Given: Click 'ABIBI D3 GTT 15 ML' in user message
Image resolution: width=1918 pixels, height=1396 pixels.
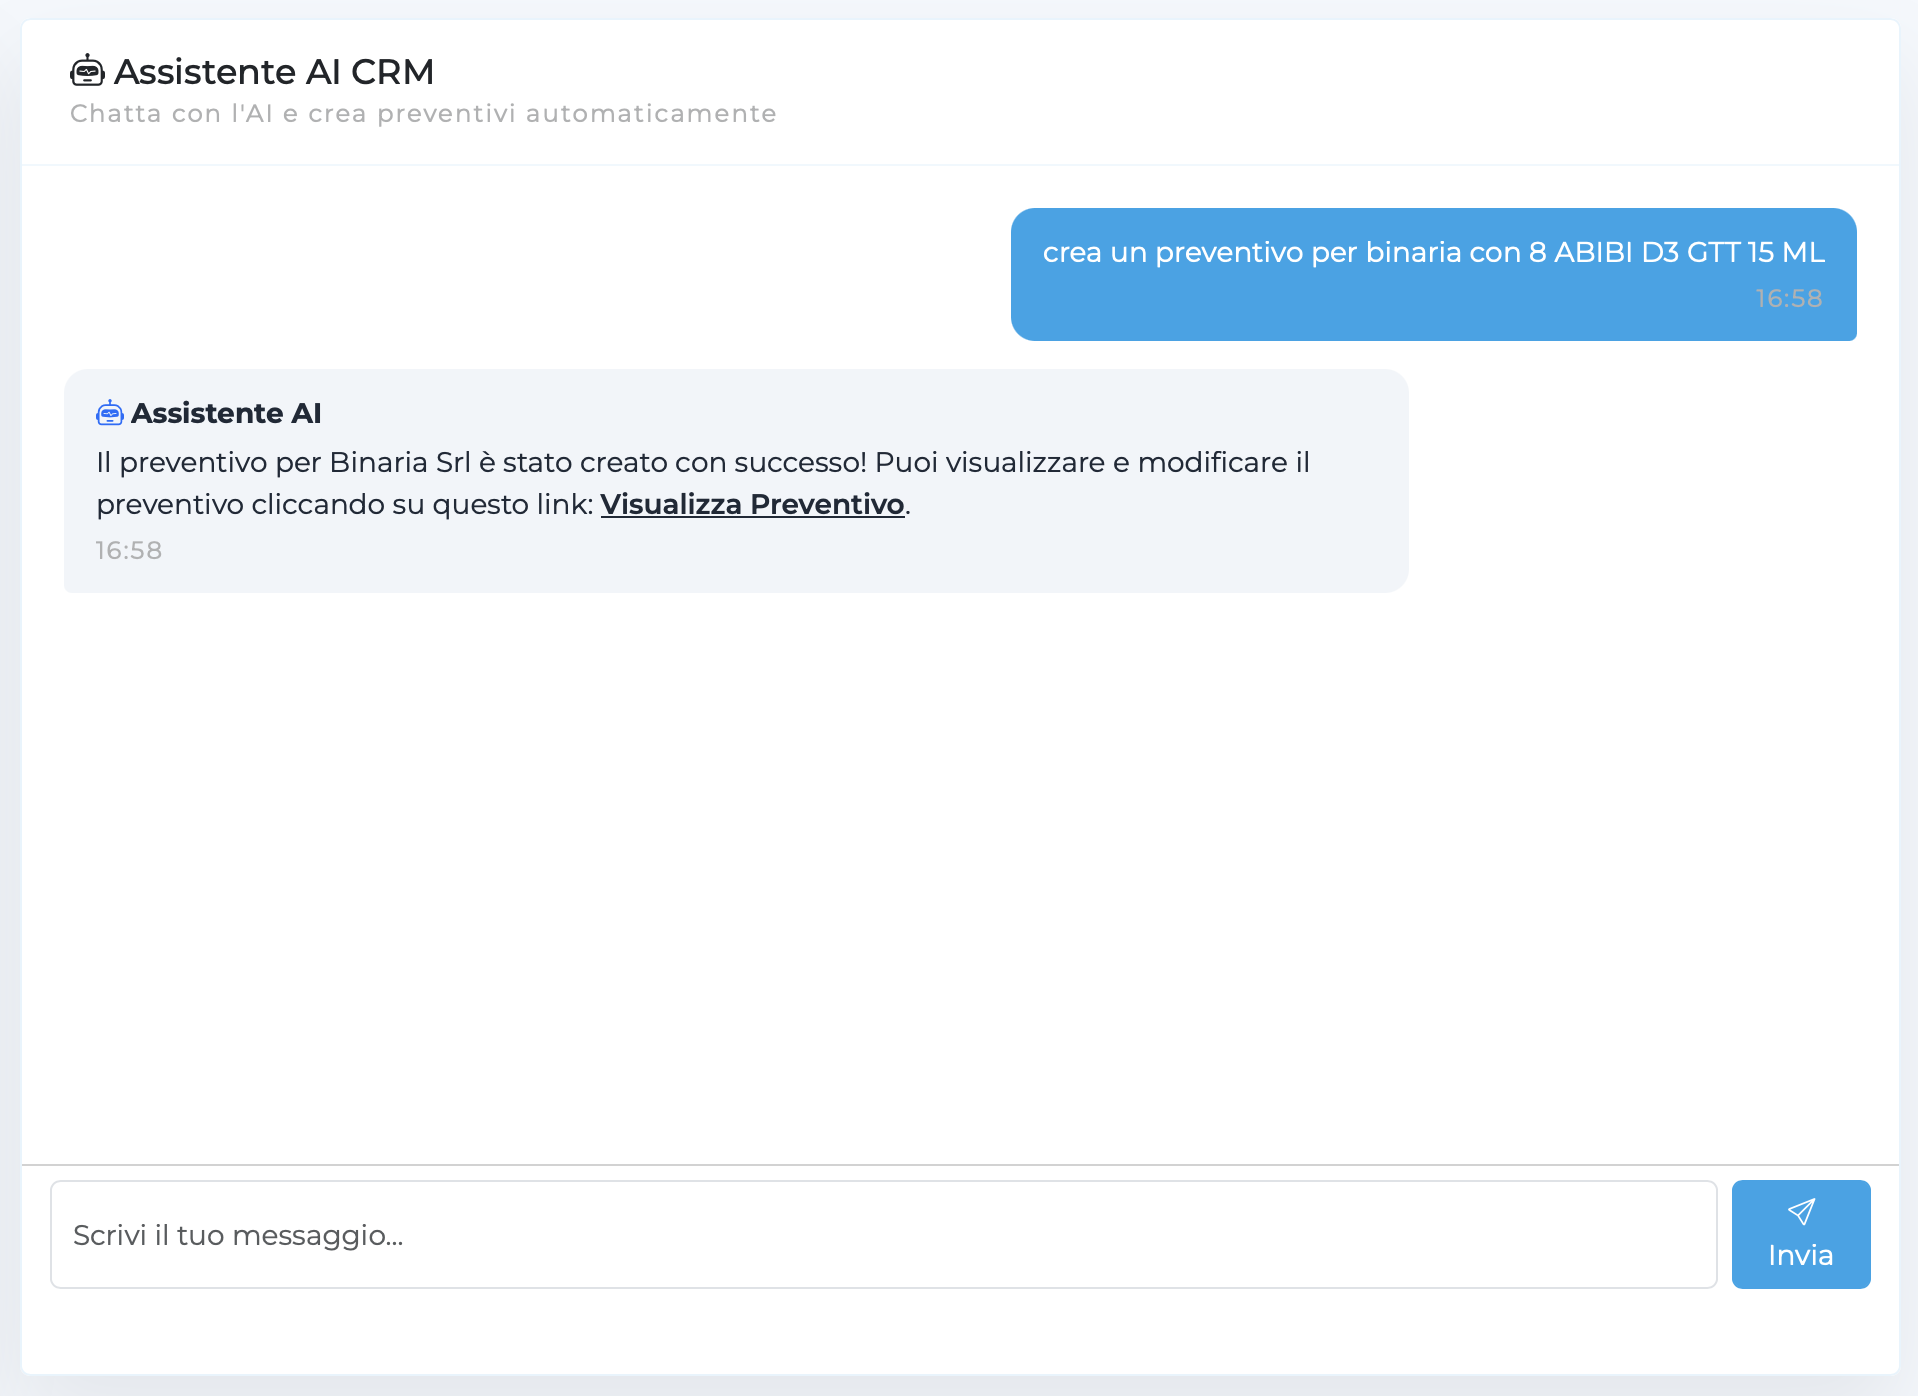Looking at the screenshot, I should (1690, 252).
